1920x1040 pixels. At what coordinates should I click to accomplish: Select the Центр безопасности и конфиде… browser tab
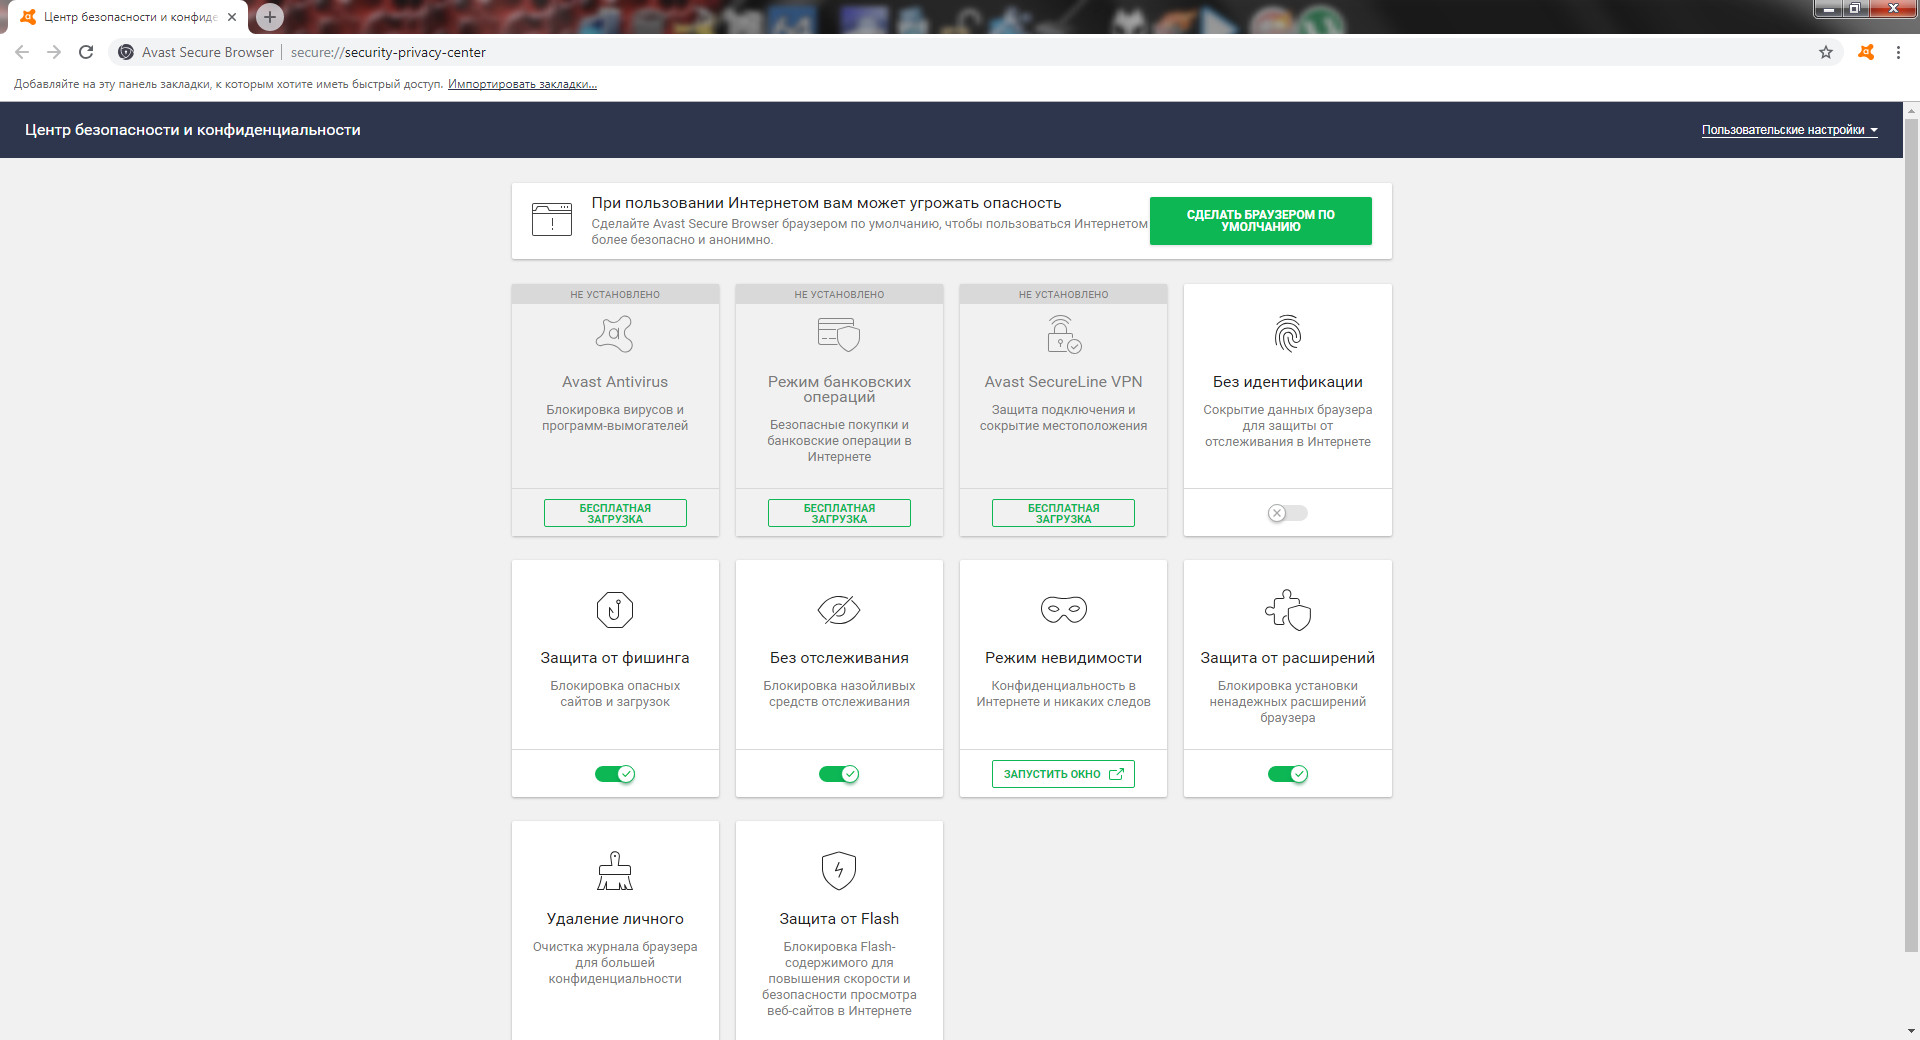pos(128,17)
